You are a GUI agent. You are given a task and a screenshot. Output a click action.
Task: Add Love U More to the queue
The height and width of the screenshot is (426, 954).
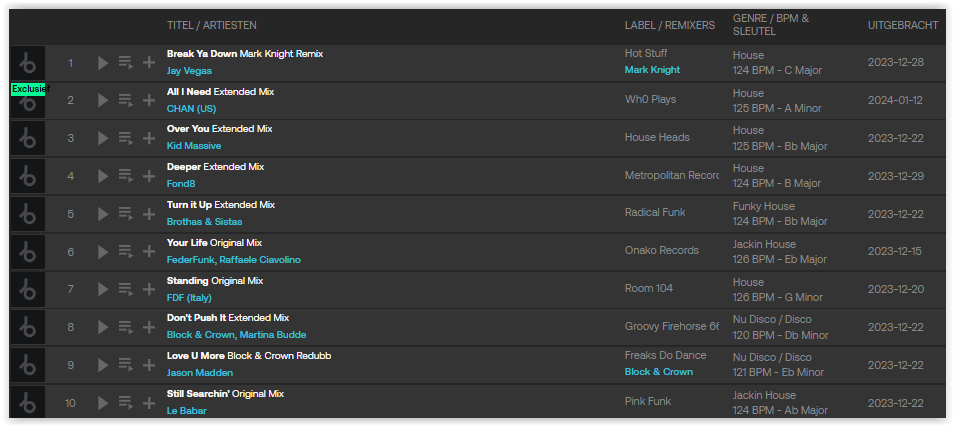pos(126,365)
